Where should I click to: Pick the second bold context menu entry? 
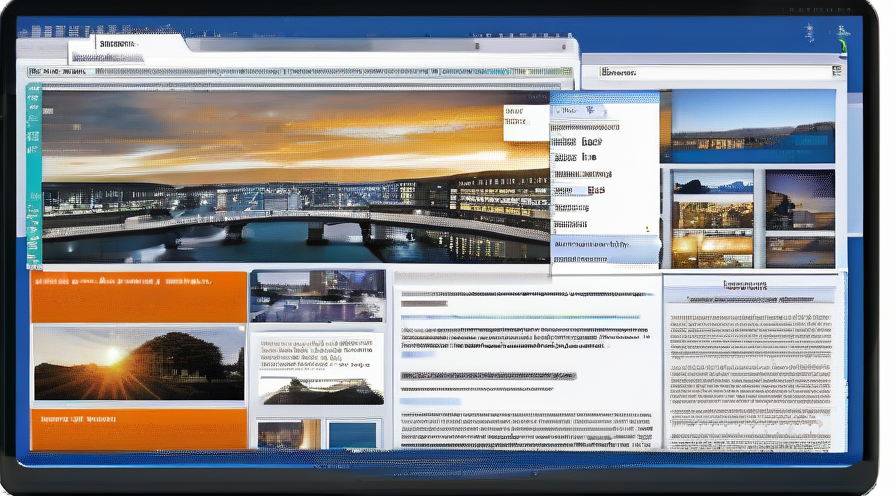point(595,189)
